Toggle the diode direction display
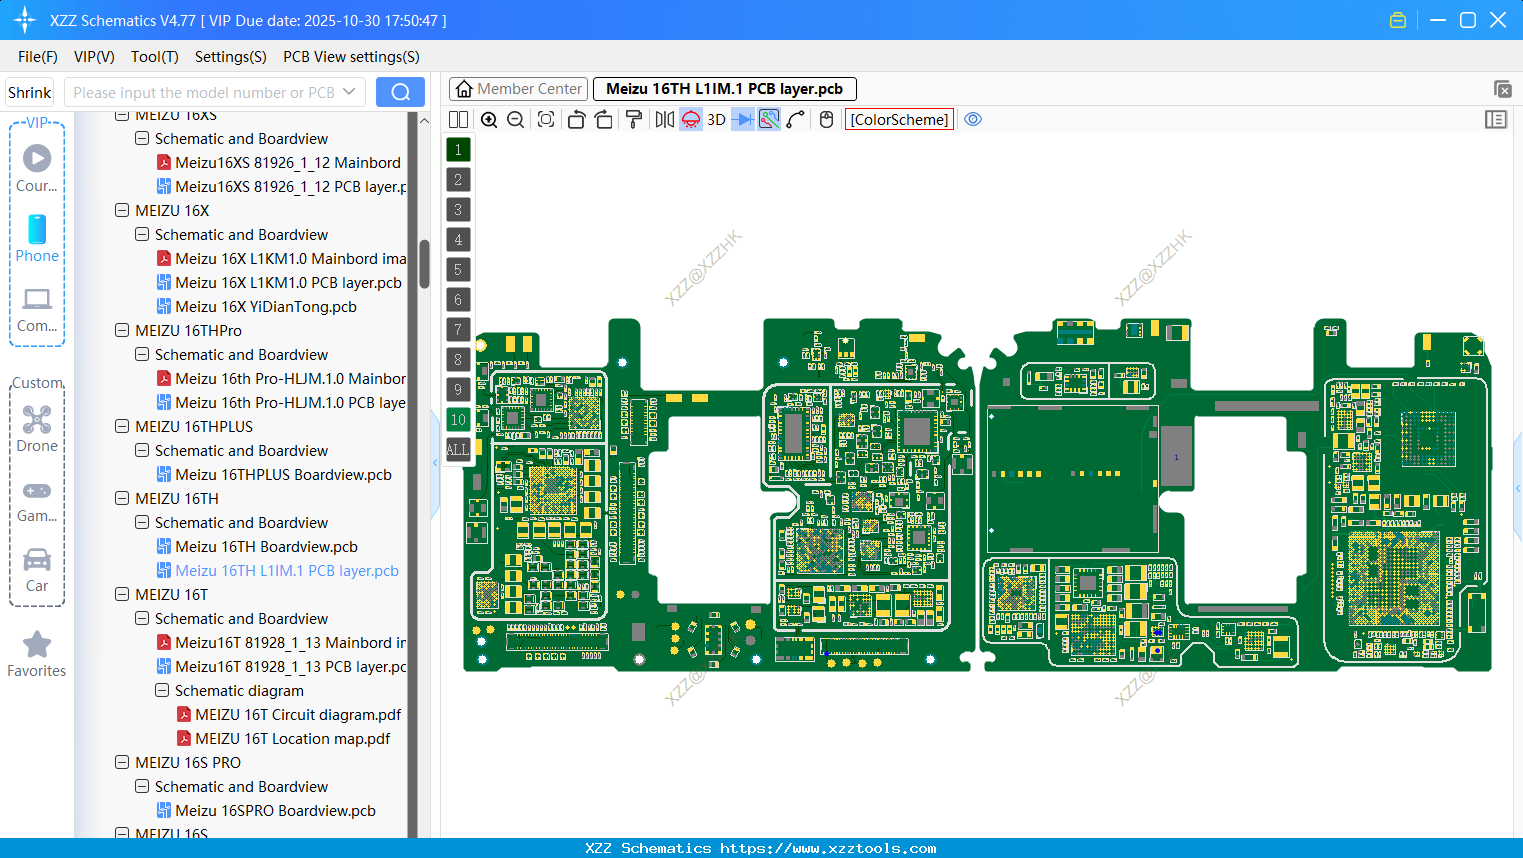This screenshot has width=1523, height=858. click(x=741, y=119)
